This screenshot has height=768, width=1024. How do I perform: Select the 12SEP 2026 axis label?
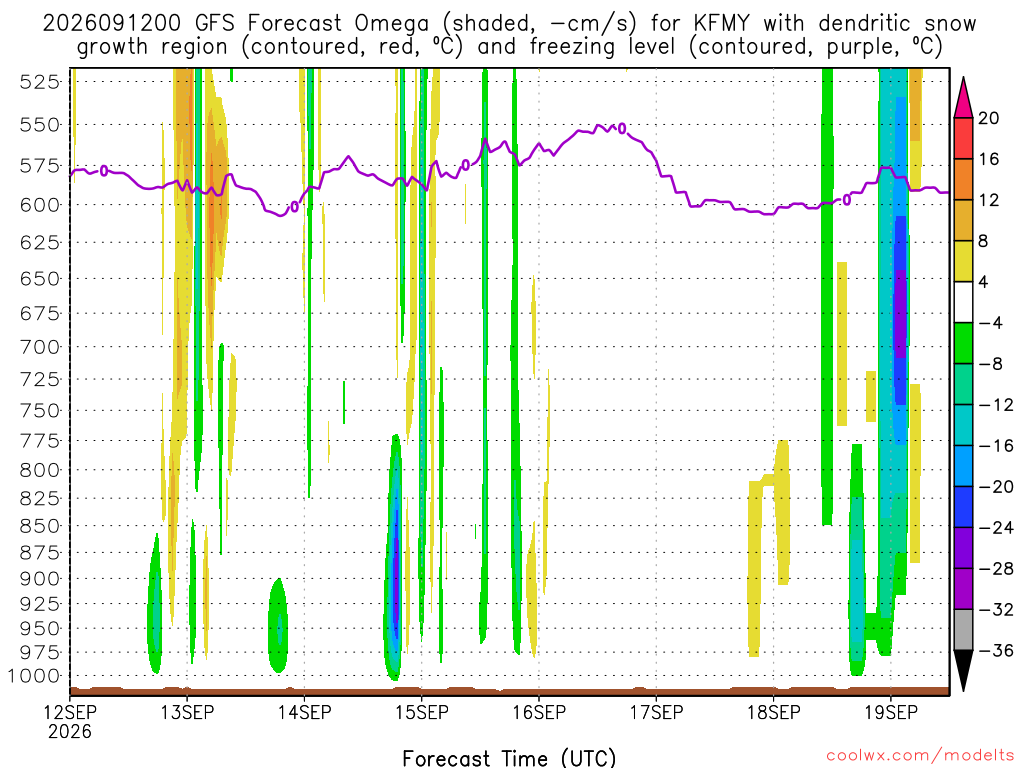pyautogui.click(x=70, y=722)
